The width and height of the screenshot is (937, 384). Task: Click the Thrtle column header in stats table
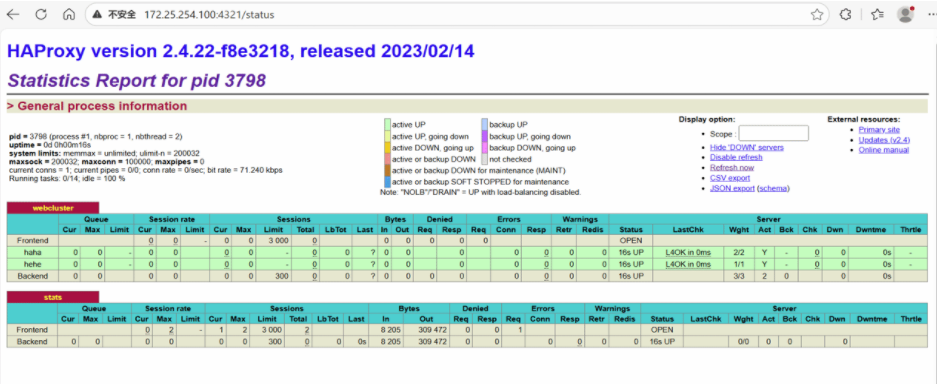911,319
